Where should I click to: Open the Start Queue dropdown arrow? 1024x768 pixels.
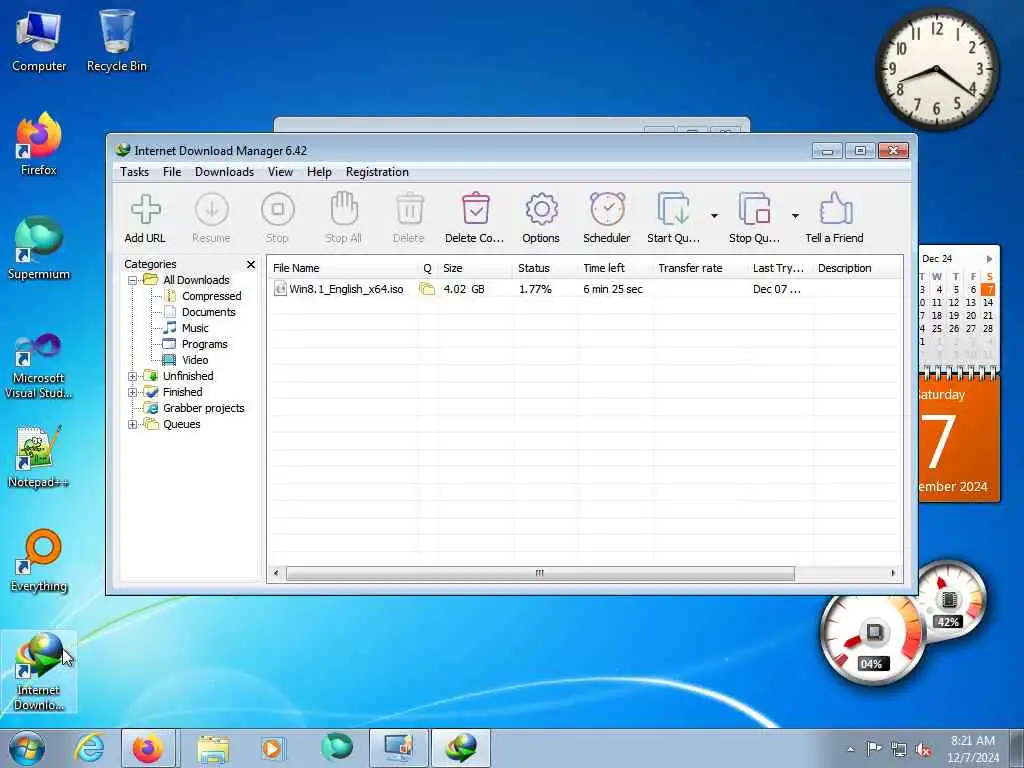(x=714, y=216)
